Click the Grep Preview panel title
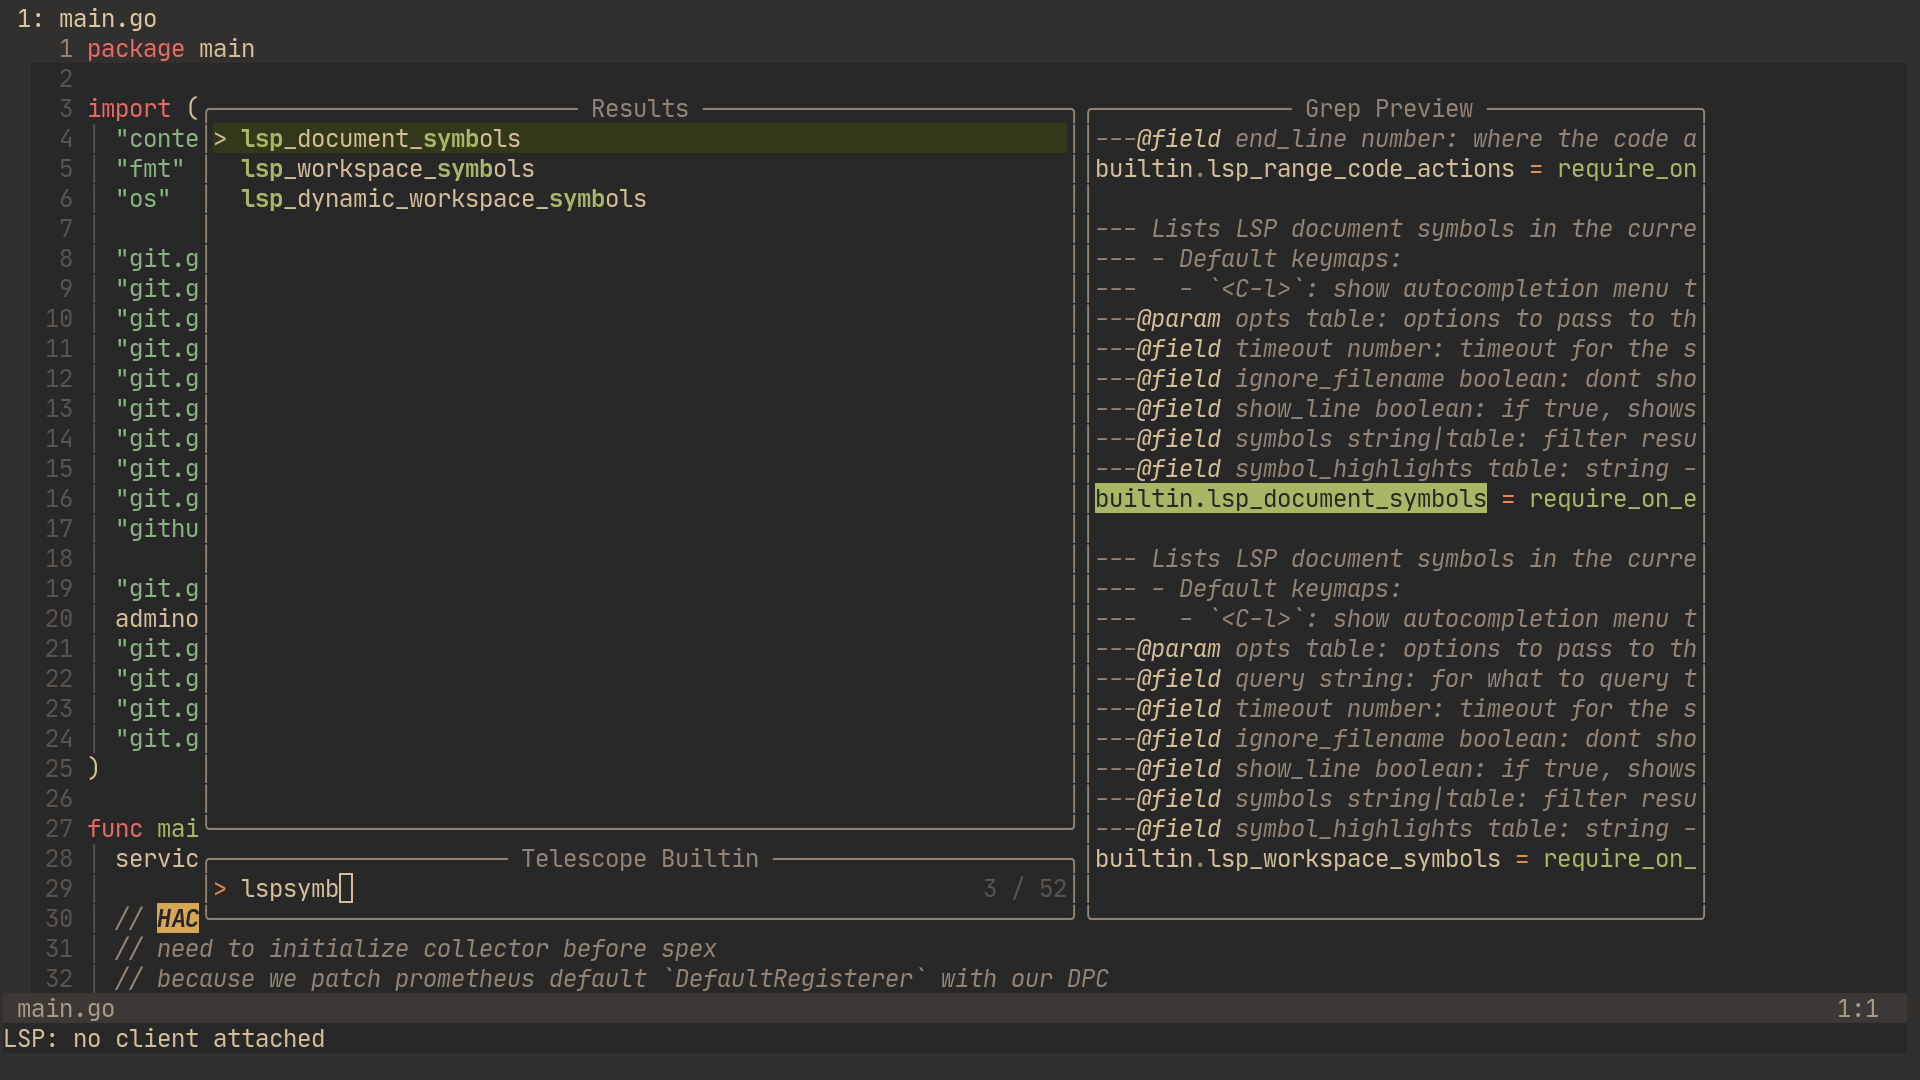Viewport: 1920px width, 1080px height. [x=1389, y=108]
